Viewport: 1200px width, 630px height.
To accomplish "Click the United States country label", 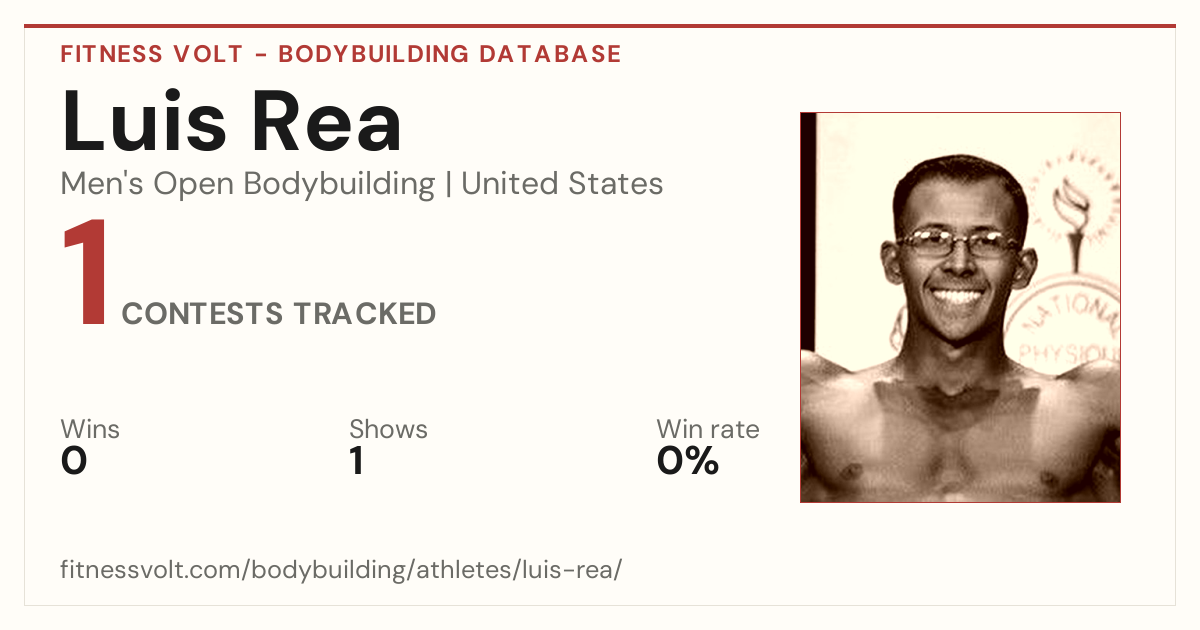I will click(562, 184).
